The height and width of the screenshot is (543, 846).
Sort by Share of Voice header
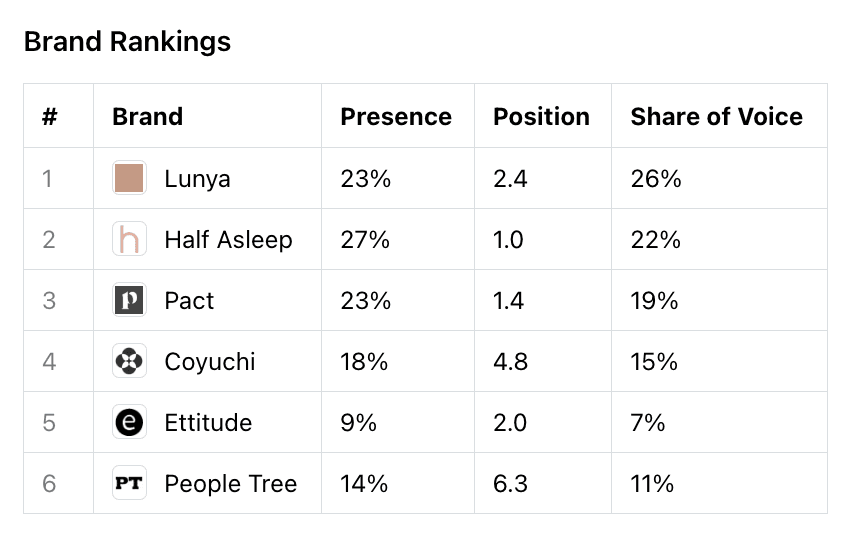(716, 117)
